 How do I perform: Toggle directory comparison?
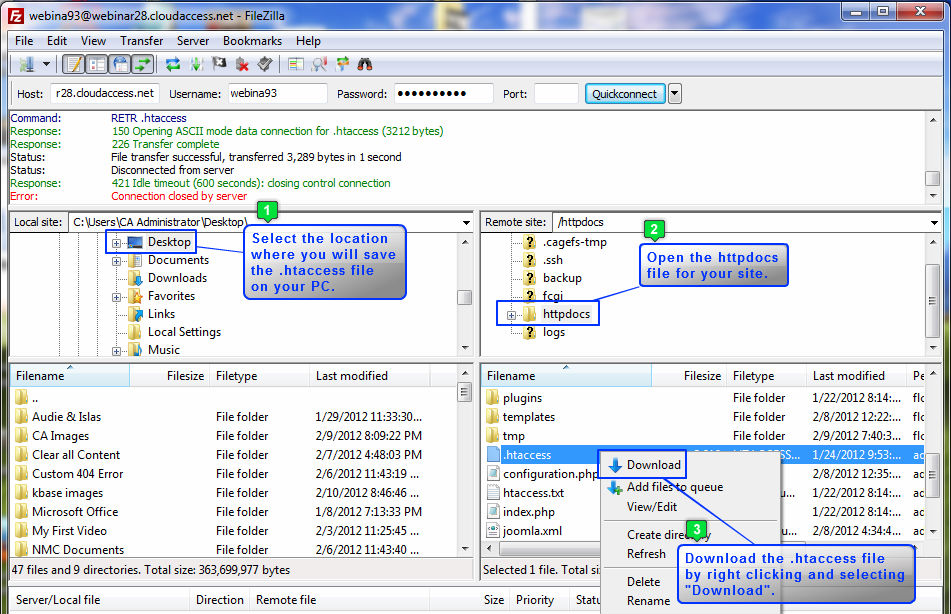pos(319,64)
